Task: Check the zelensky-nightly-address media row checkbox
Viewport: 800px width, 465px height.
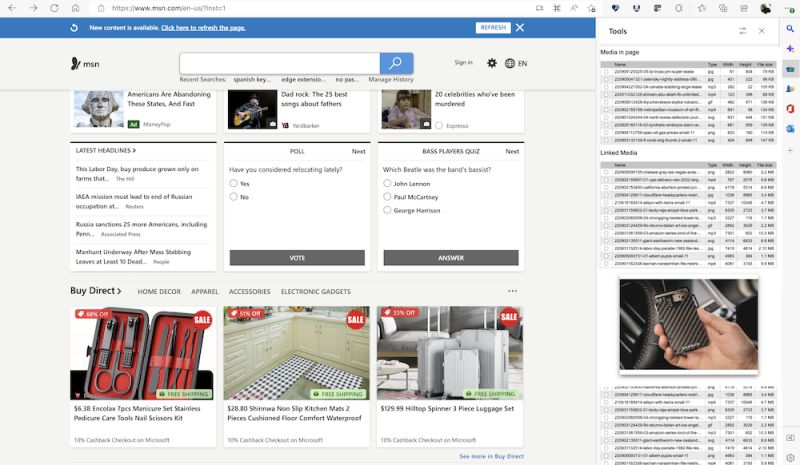Action: 606,80
